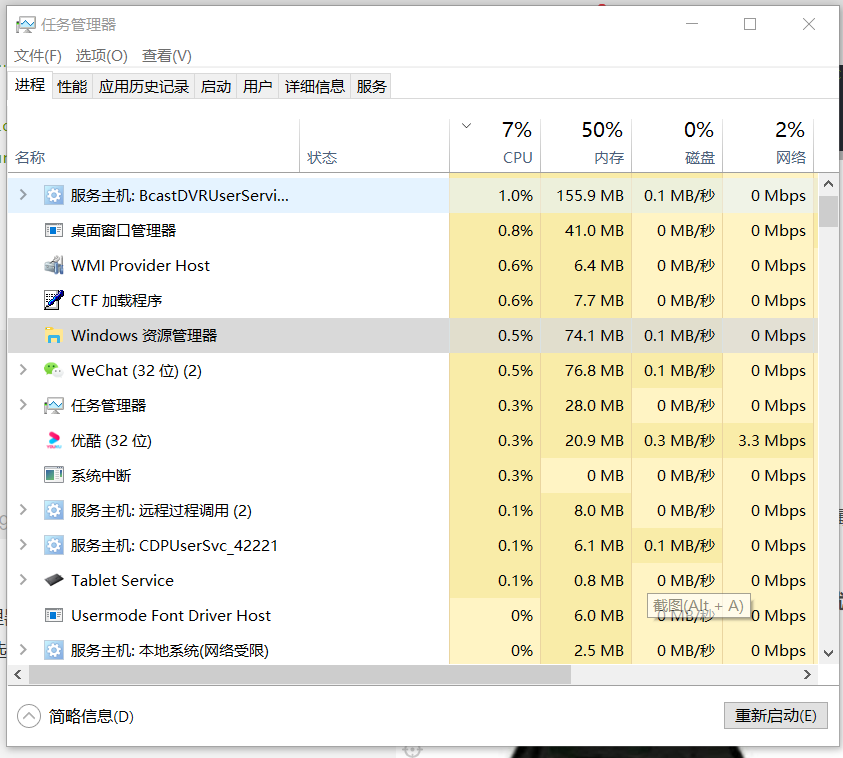This screenshot has height=758, width=843.
Task: Click the Task Manager title bar icon
Action: pyautogui.click(x=25, y=25)
